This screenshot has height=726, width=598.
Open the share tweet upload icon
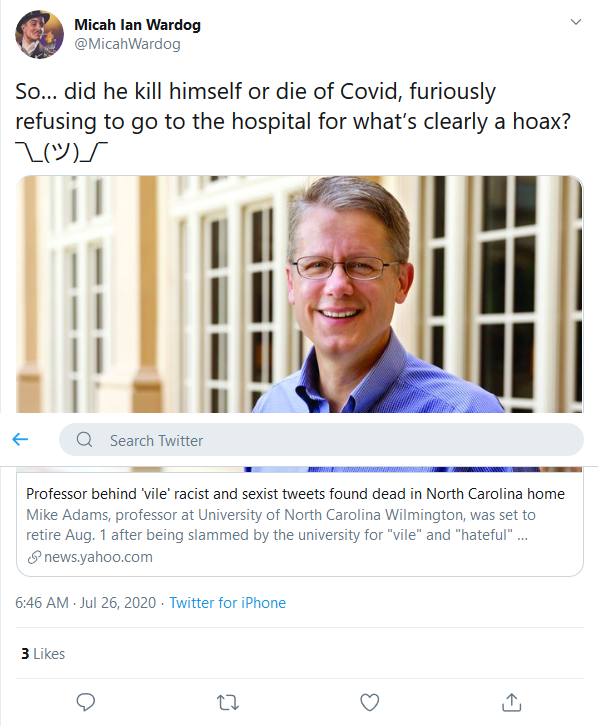511,702
